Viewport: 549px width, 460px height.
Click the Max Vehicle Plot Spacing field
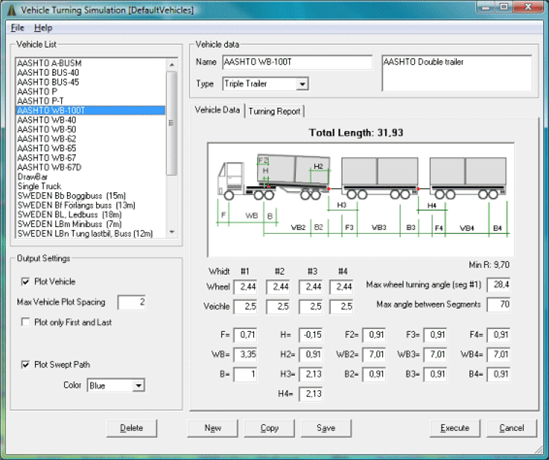point(132,302)
